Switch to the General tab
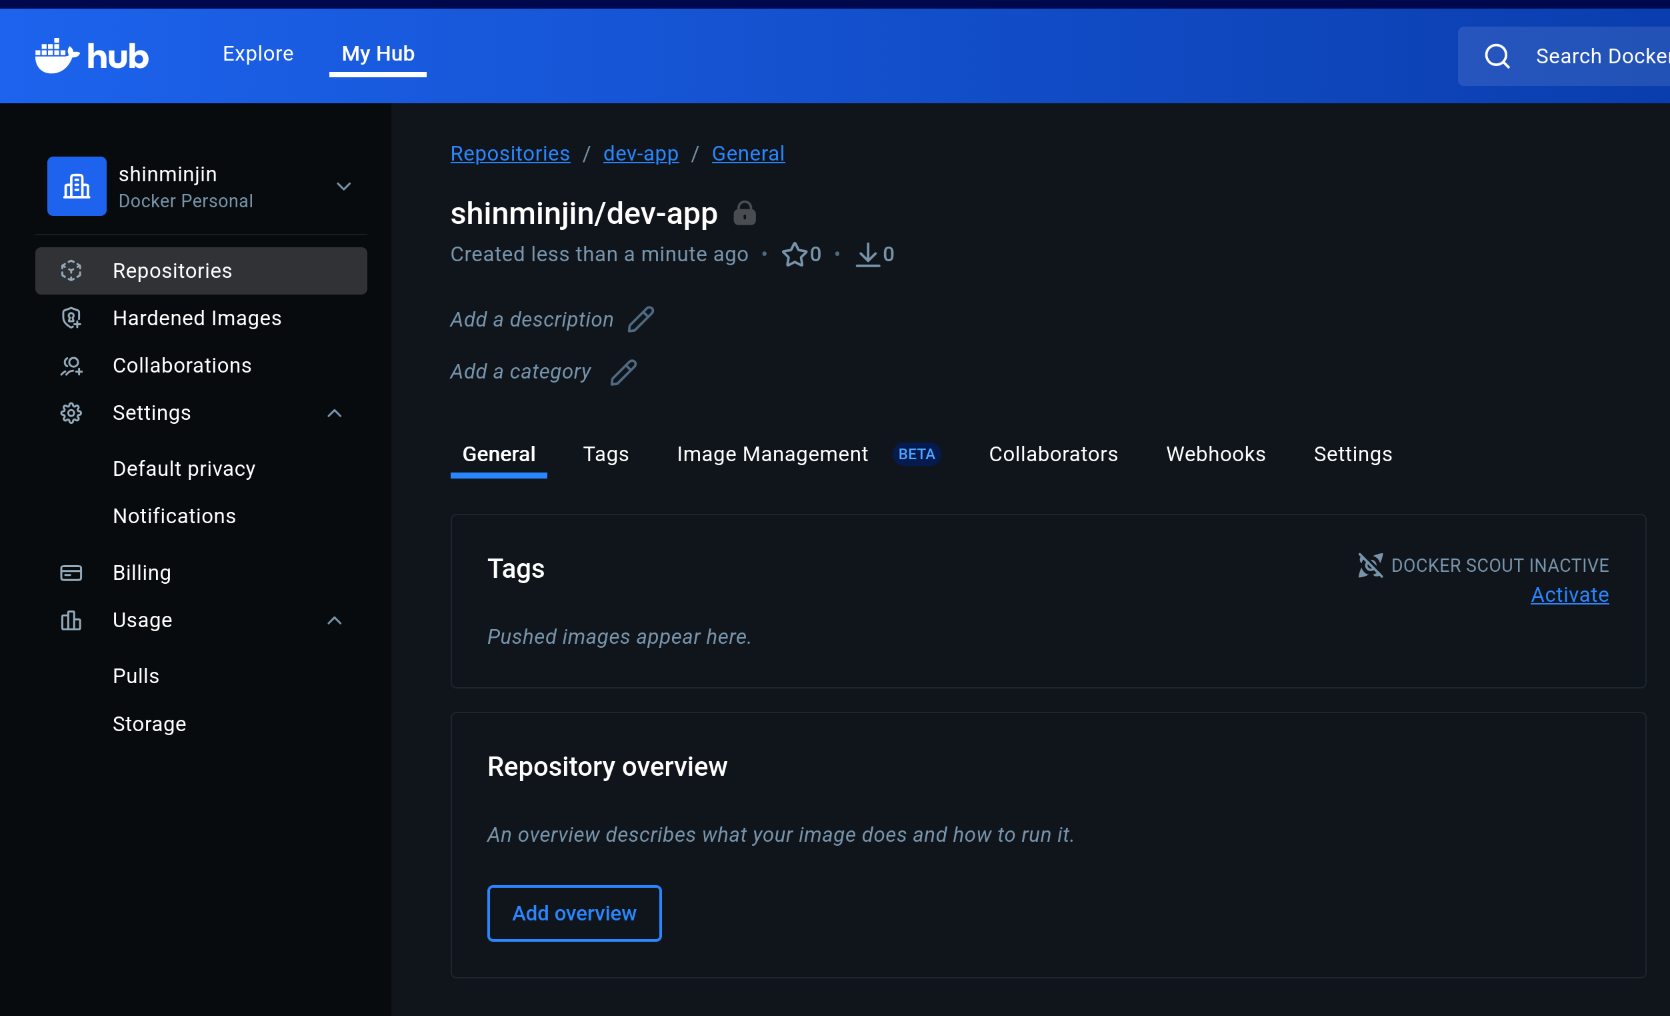 (x=499, y=454)
